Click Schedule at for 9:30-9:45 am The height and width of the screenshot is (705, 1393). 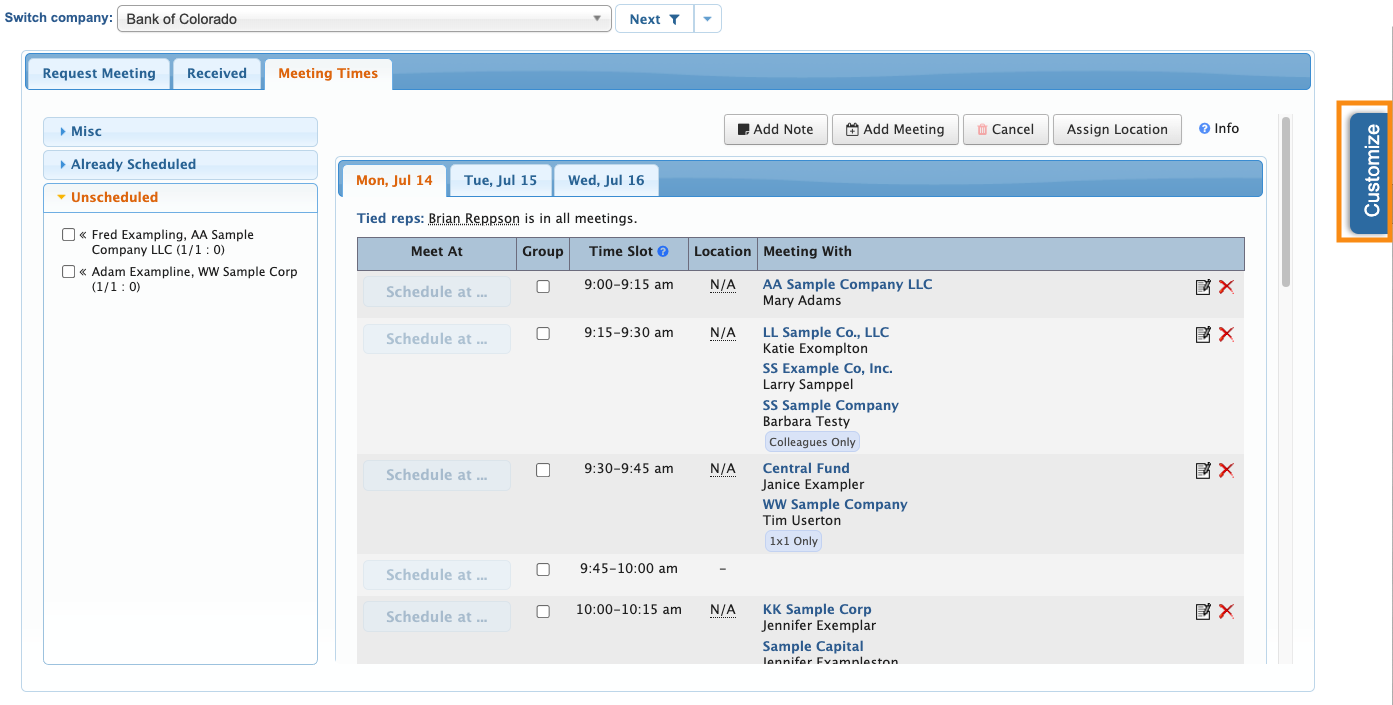click(437, 475)
